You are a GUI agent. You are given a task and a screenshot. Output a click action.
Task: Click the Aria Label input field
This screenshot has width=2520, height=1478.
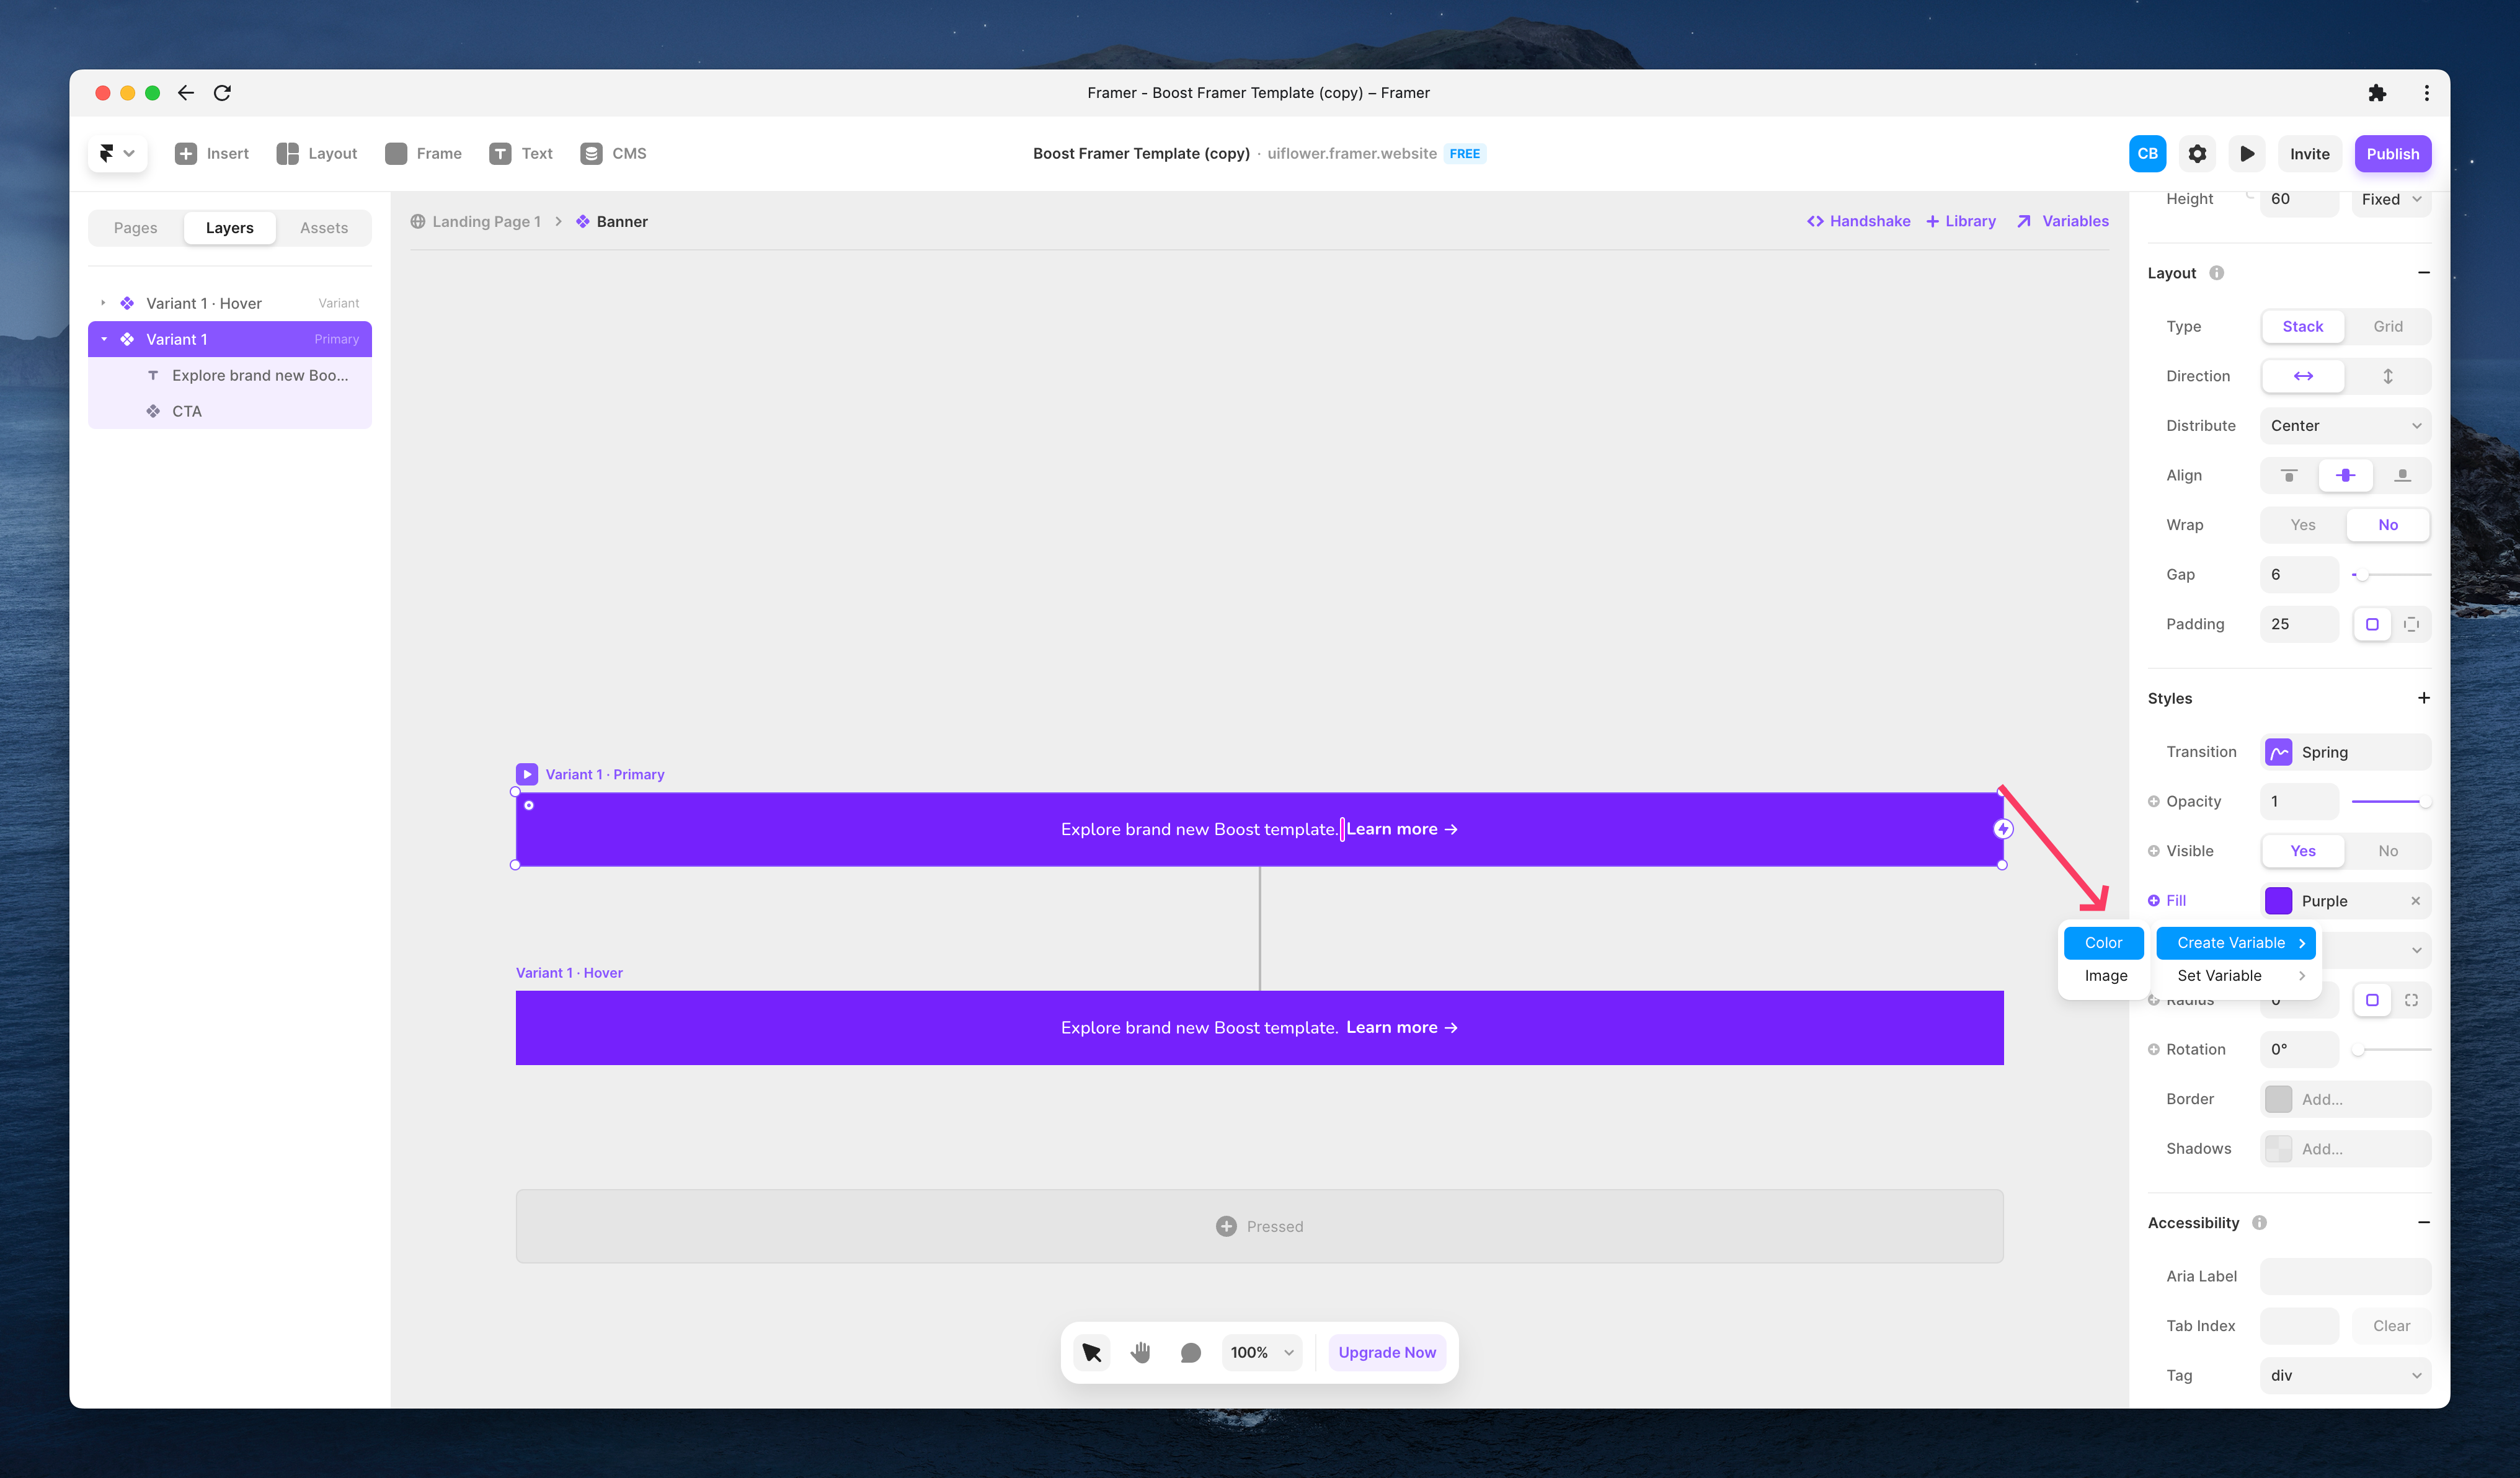[2345, 1276]
